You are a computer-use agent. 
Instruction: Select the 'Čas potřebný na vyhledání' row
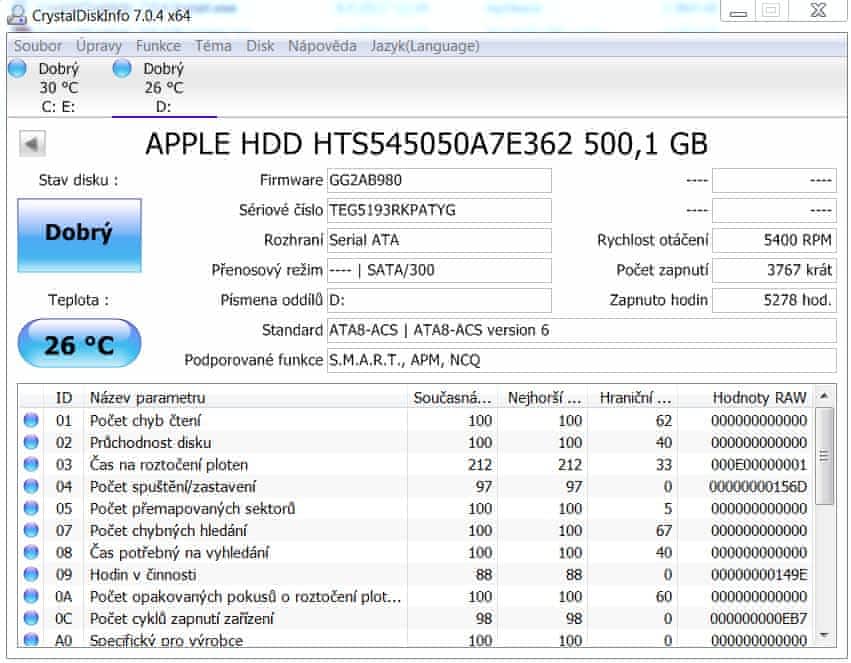point(416,552)
